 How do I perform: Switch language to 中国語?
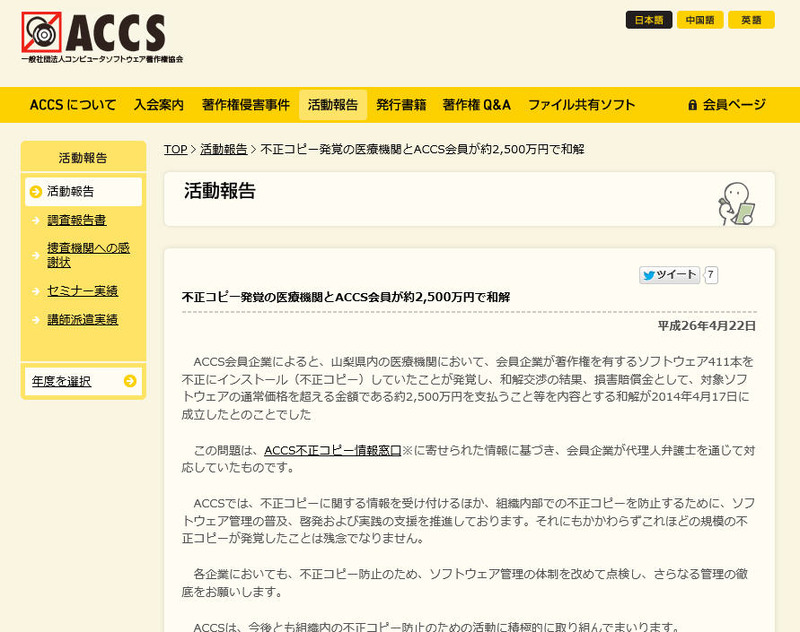point(700,20)
